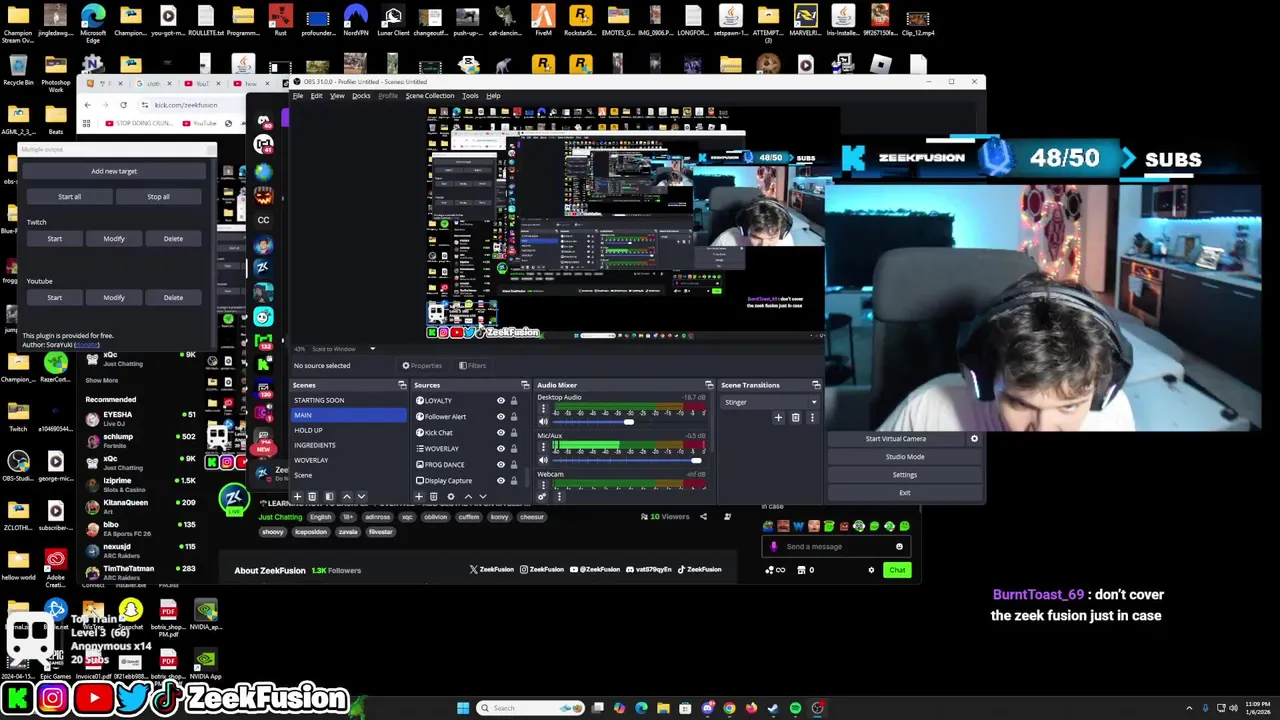Click Start all in Multiple output window
The height and width of the screenshot is (720, 1280).
tap(69, 197)
